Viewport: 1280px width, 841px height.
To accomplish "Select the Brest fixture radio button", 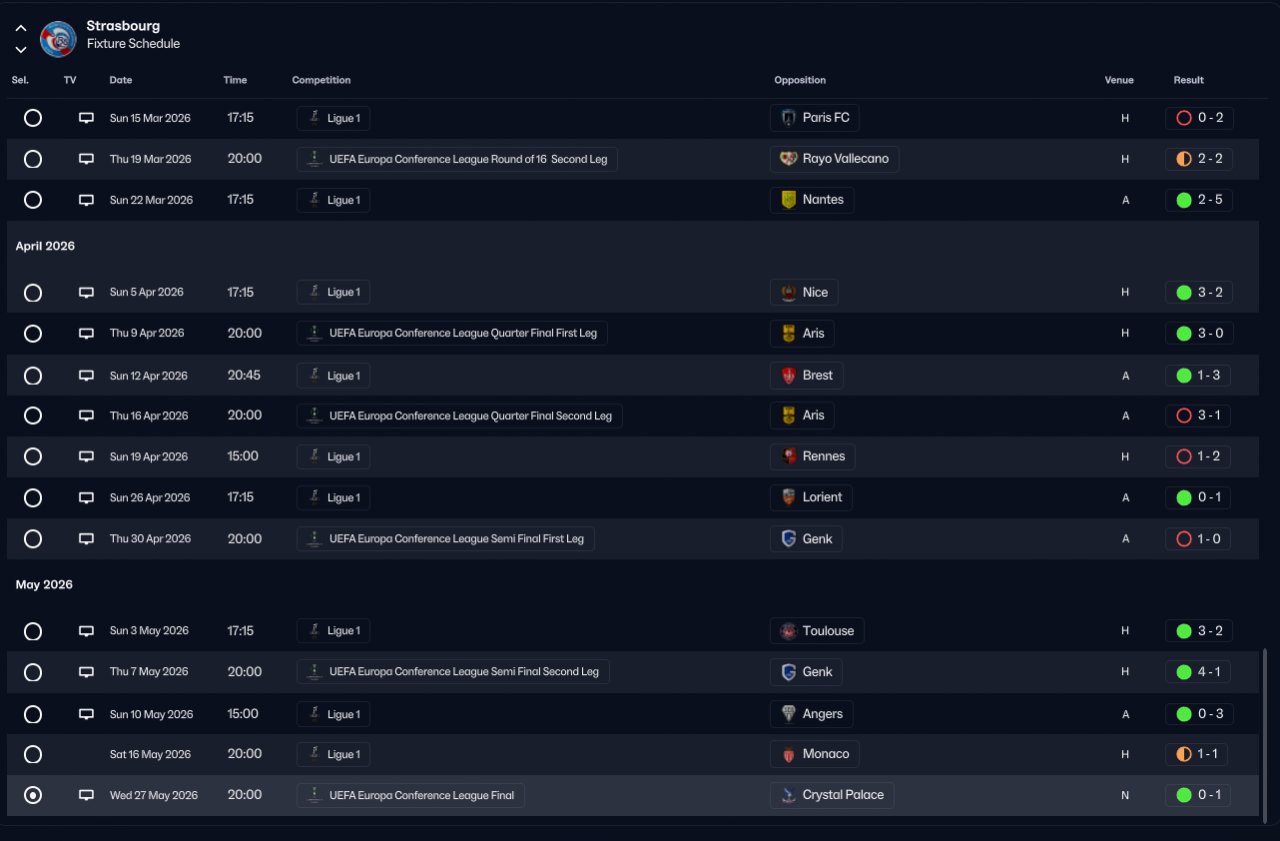I will [33, 376].
